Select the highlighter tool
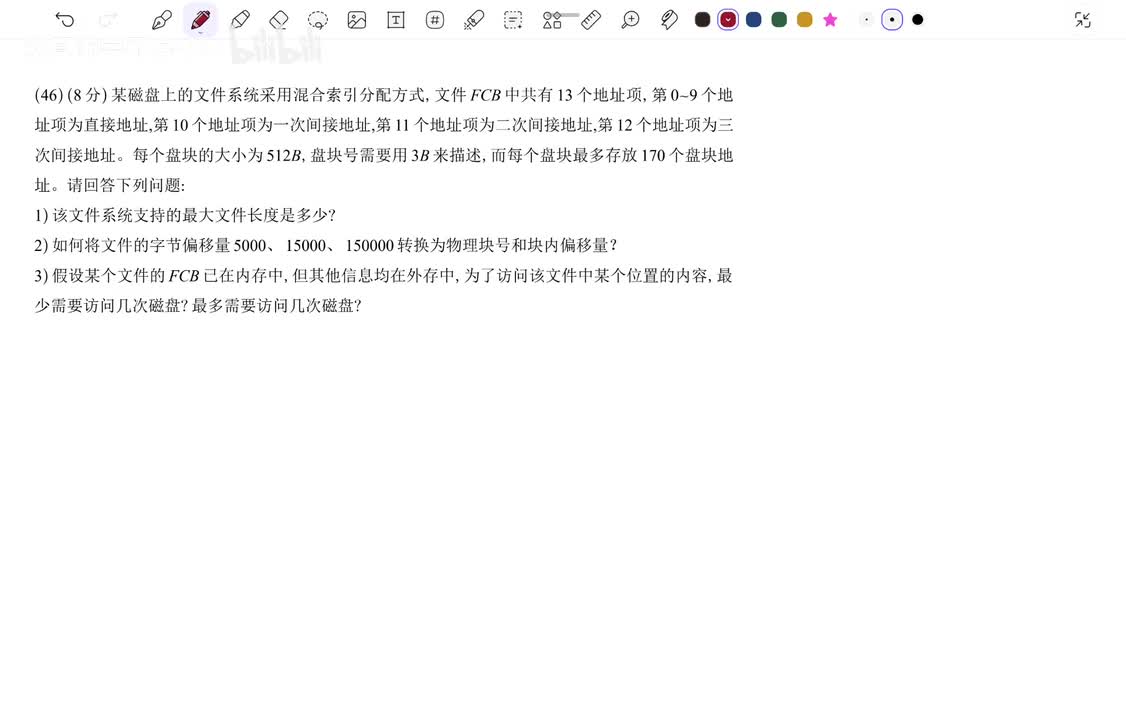1126x720 pixels. [x=240, y=20]
